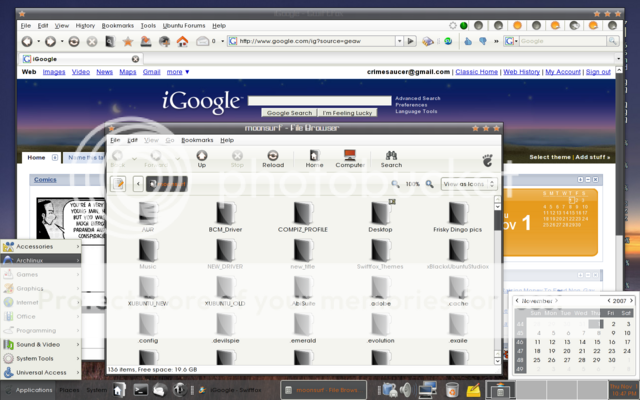Expand the System Tools submenu
The image size is (640, 400).
tap(41, 358)
